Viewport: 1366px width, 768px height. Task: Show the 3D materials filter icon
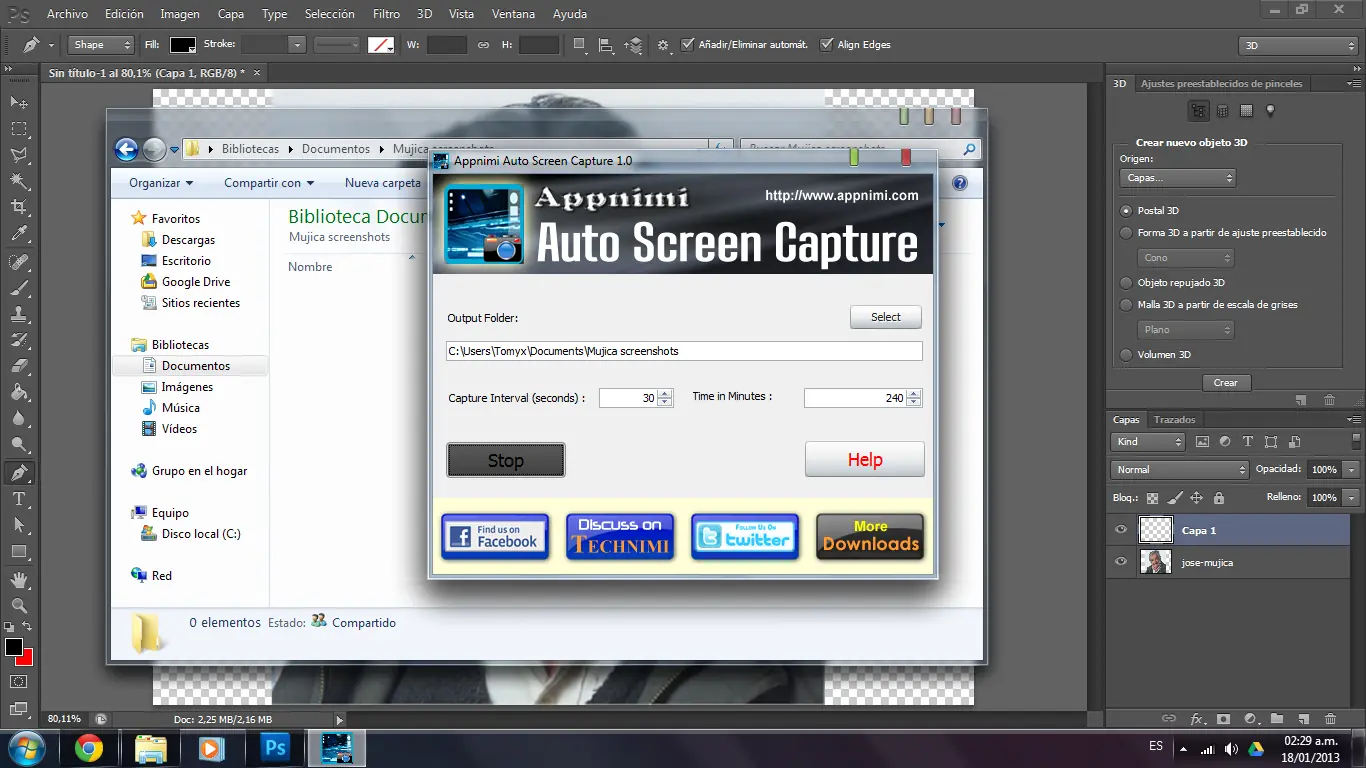coord(1247,110)
